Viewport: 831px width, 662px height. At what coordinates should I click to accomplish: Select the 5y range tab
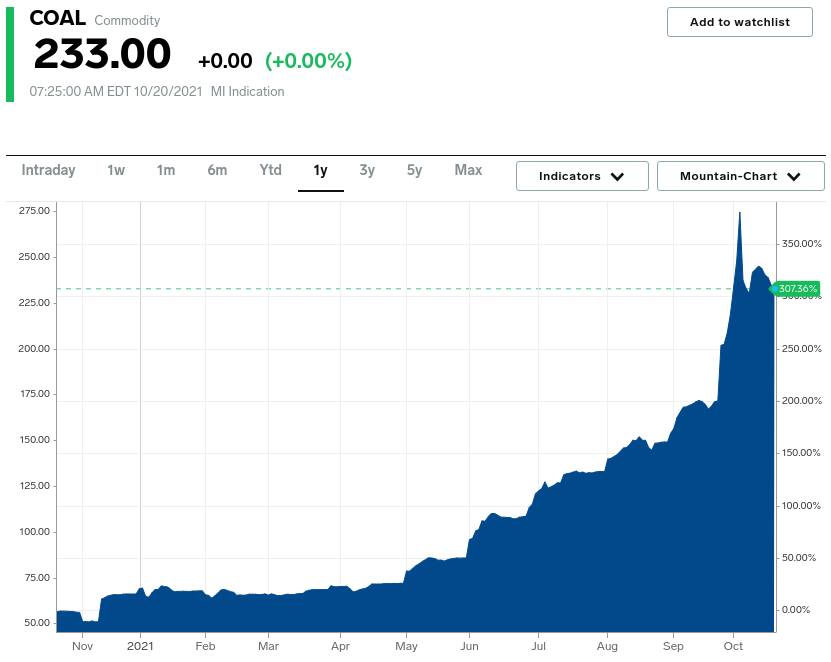[414, 170]
